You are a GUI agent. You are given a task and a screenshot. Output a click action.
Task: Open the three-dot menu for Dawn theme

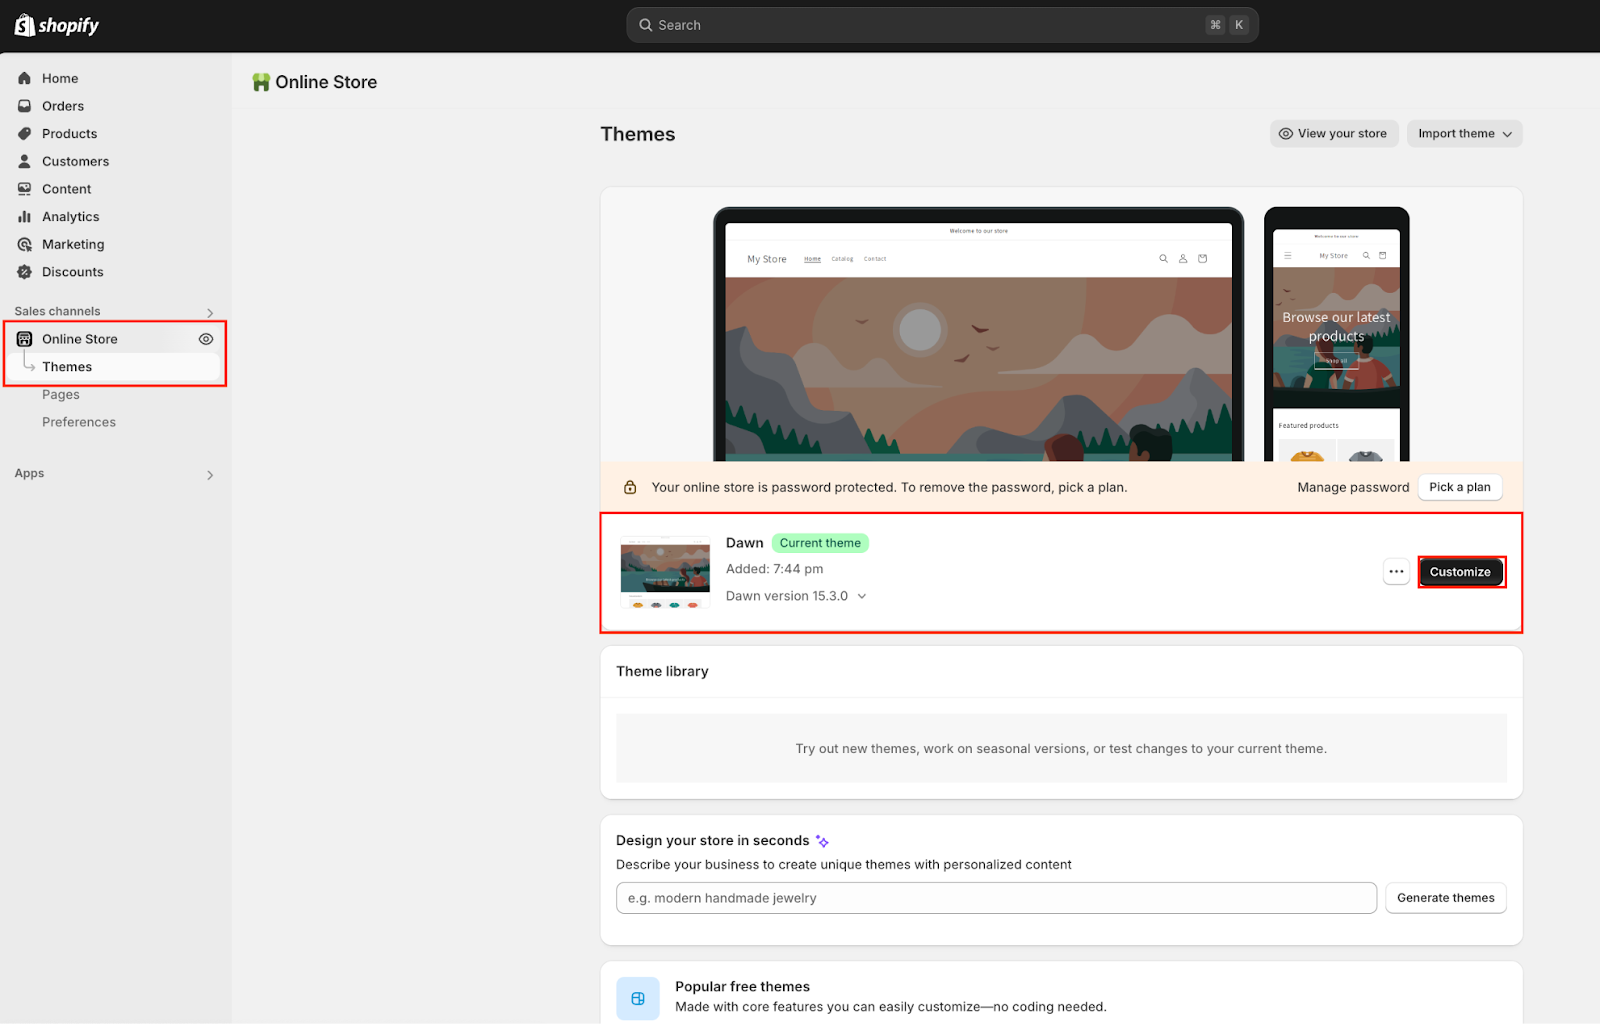coord(1396,572)
